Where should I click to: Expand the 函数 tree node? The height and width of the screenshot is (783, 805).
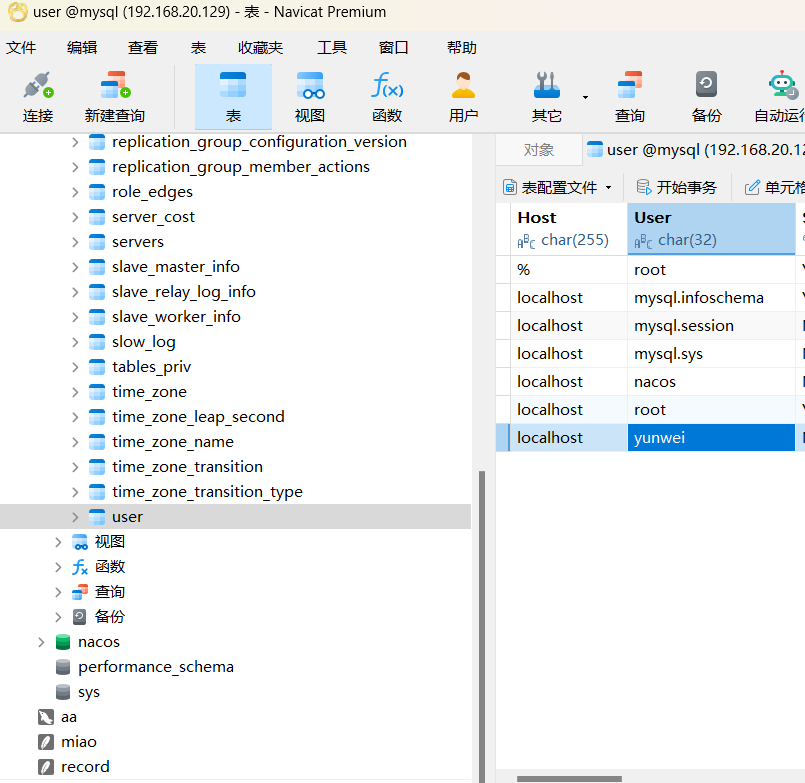(x=59, y=567)
